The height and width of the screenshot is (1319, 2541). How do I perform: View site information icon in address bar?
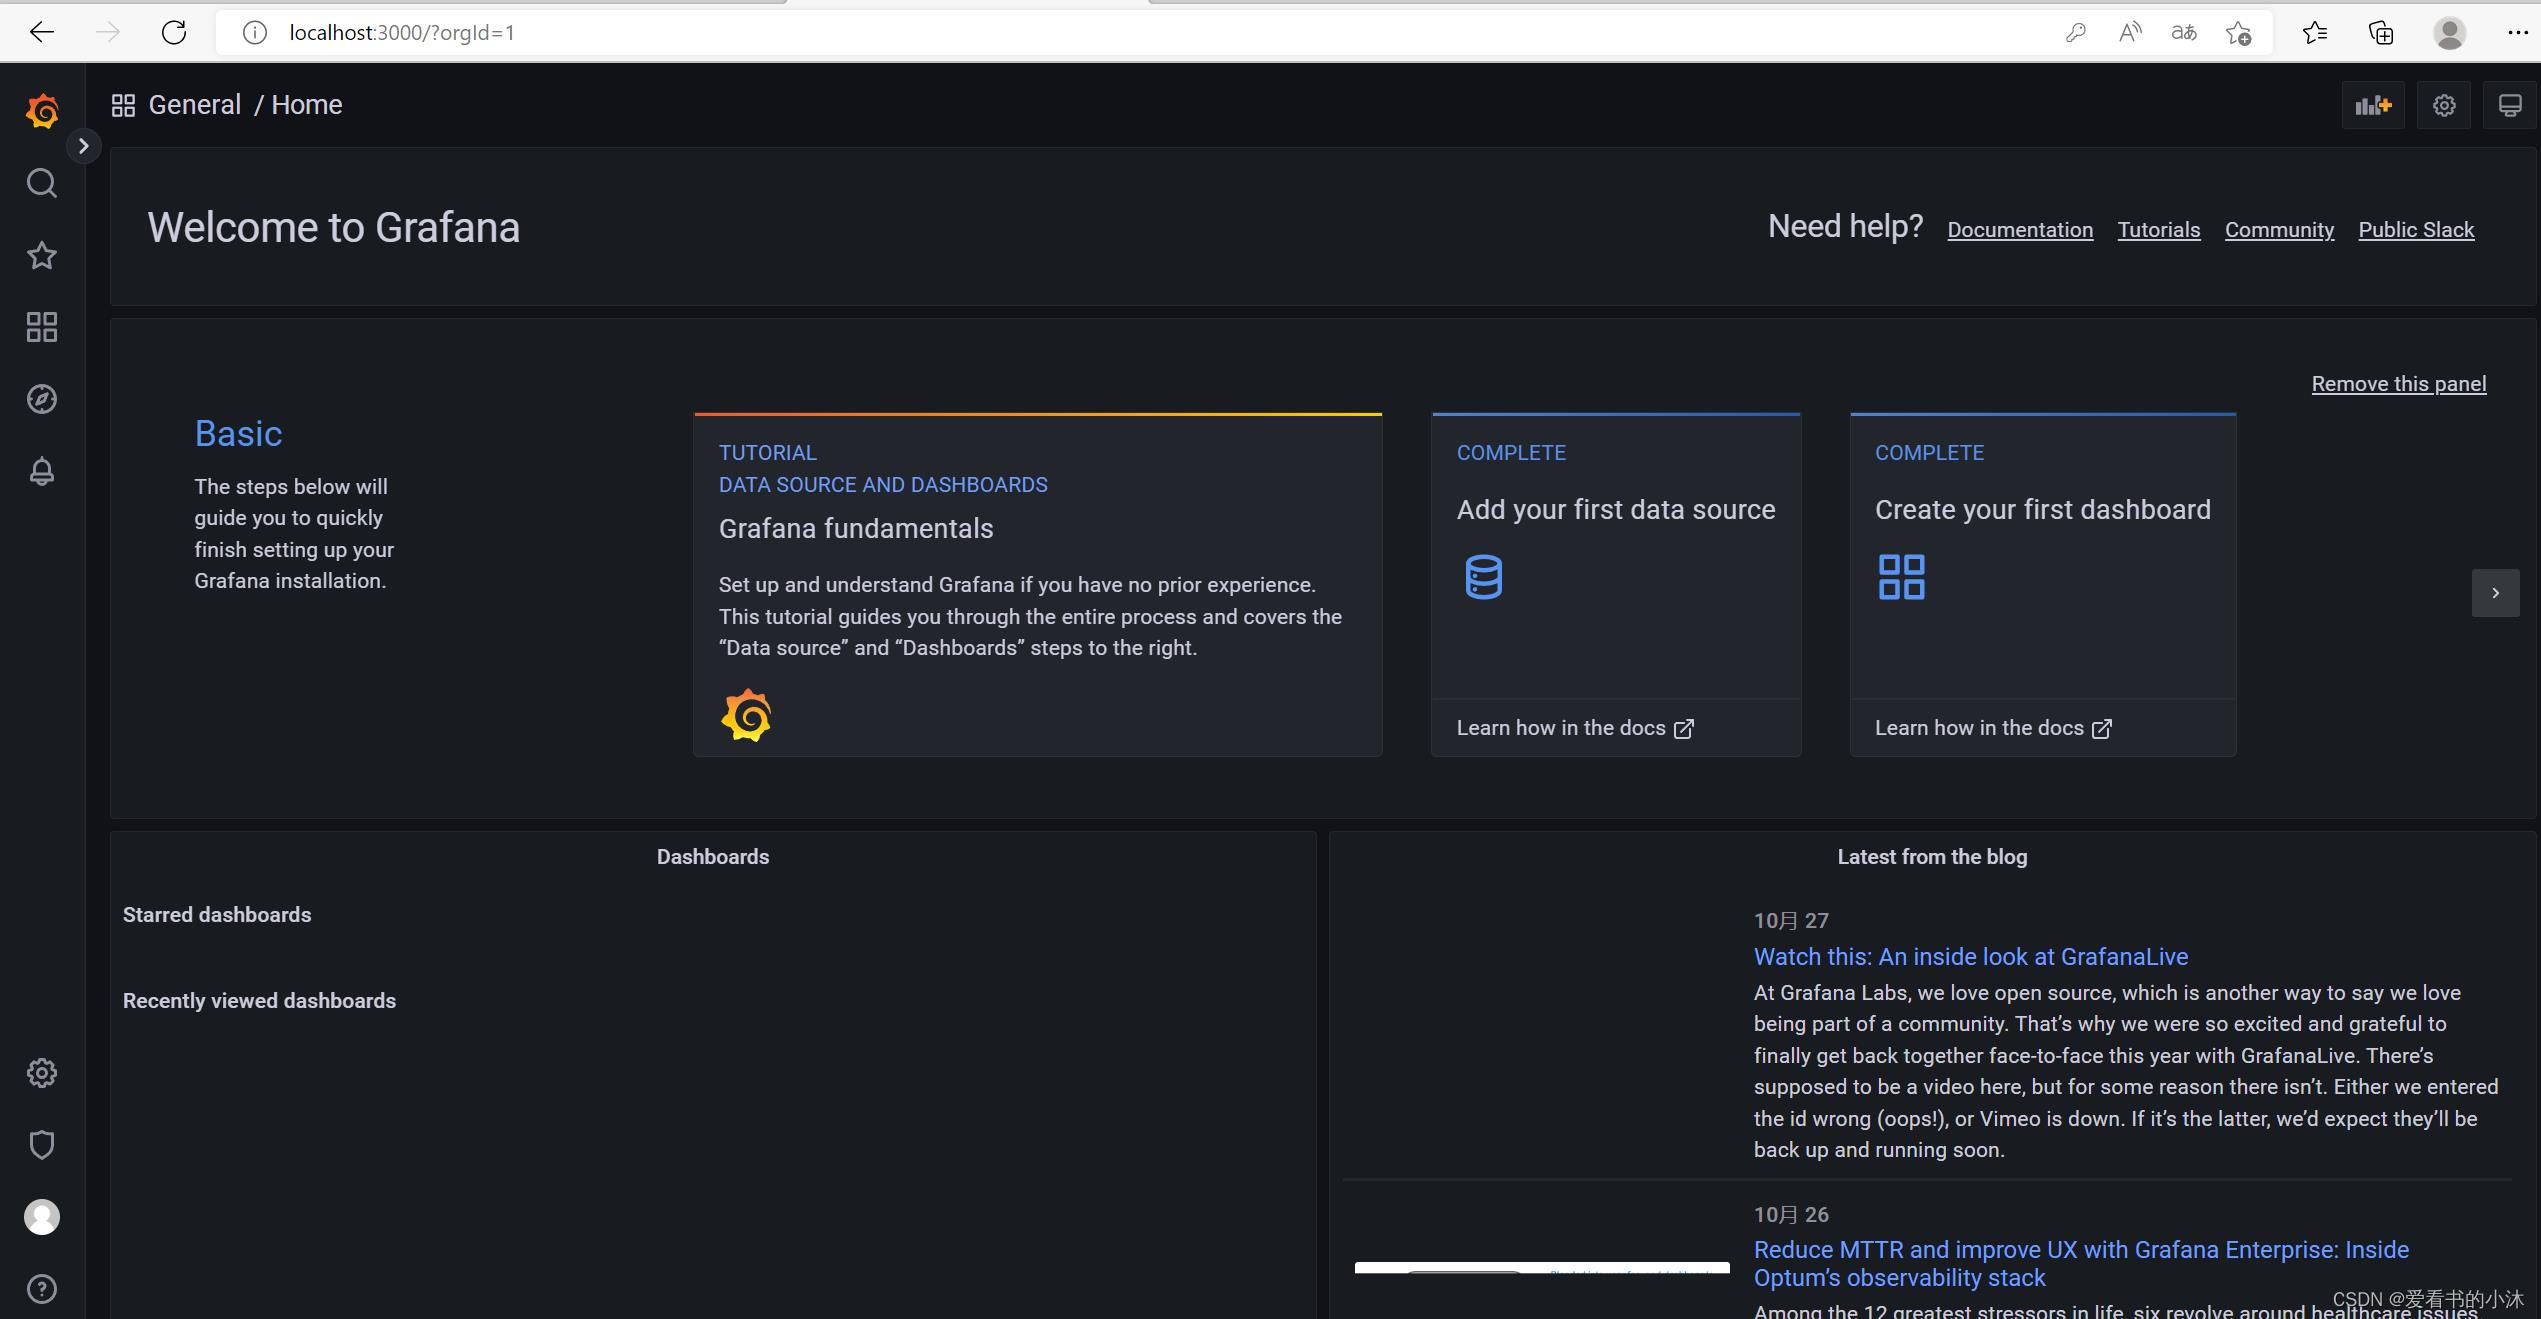coord(255,33)
